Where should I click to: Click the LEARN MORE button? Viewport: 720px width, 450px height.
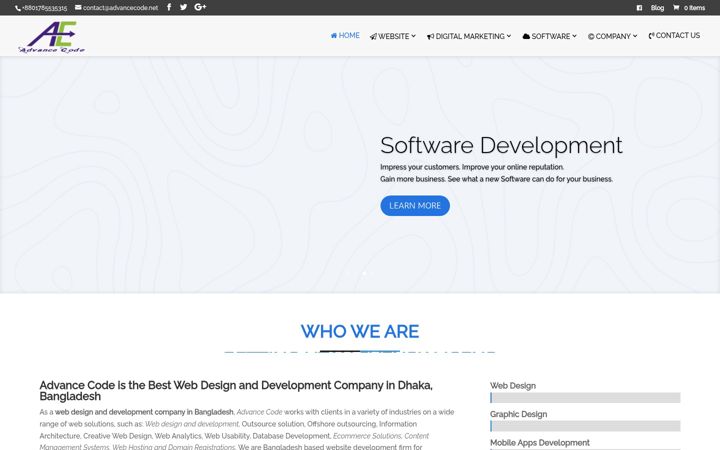[x=415, y=206]
